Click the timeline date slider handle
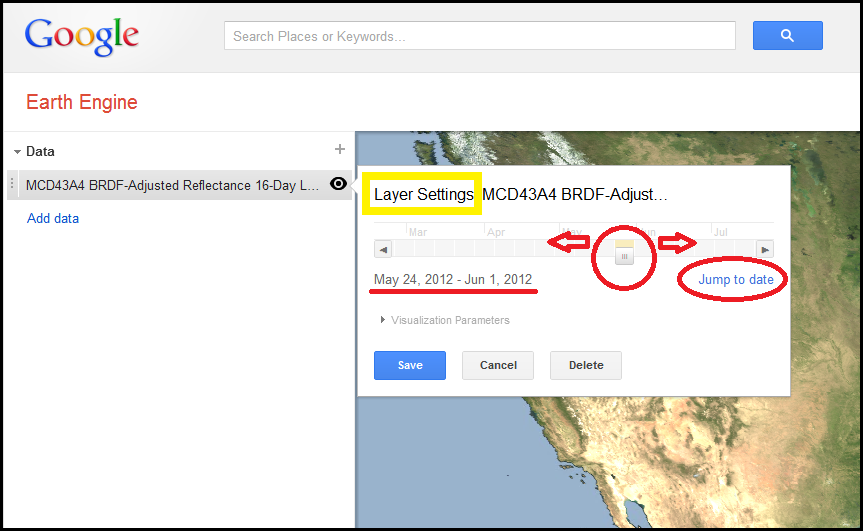The height and width of the screenshot is (531, 863). [624, 256]
